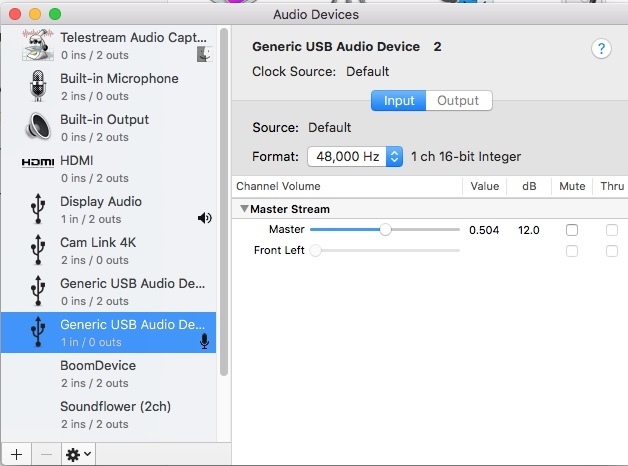This screenshot has height=466, width=628.
Task: Click the dB column header
Action: 529,186
